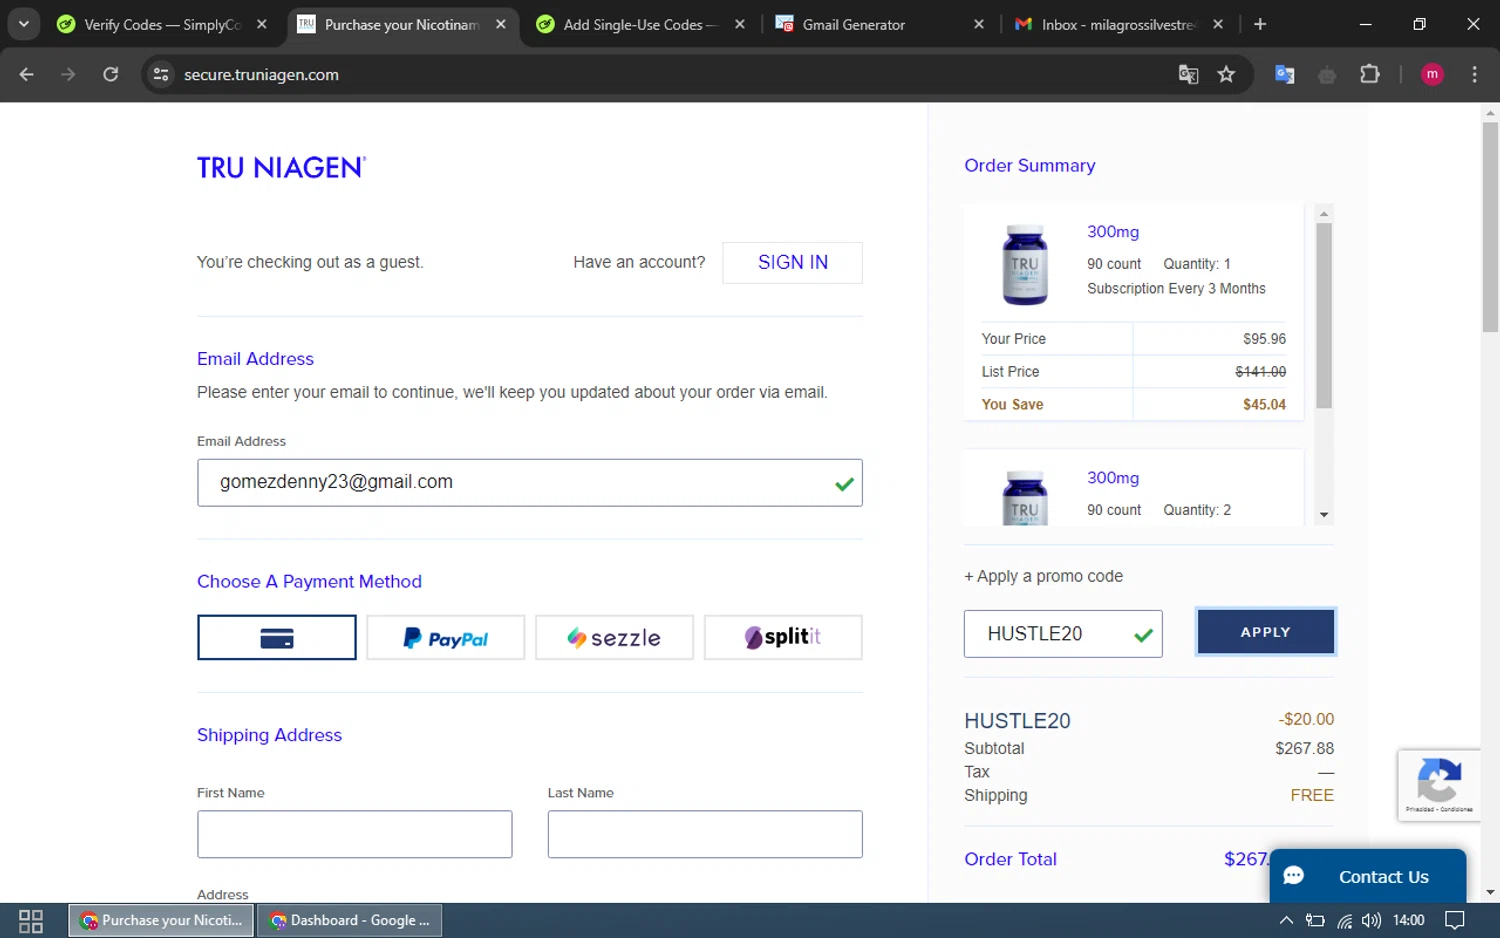Click the TRU NIAGEN logo

coord(281,167)
